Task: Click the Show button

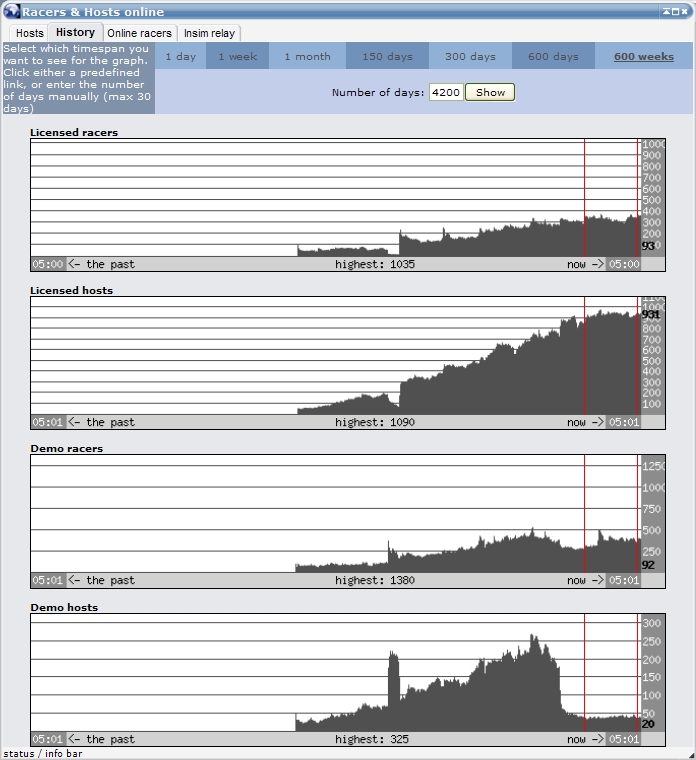Action: click(x=490, y=92)
